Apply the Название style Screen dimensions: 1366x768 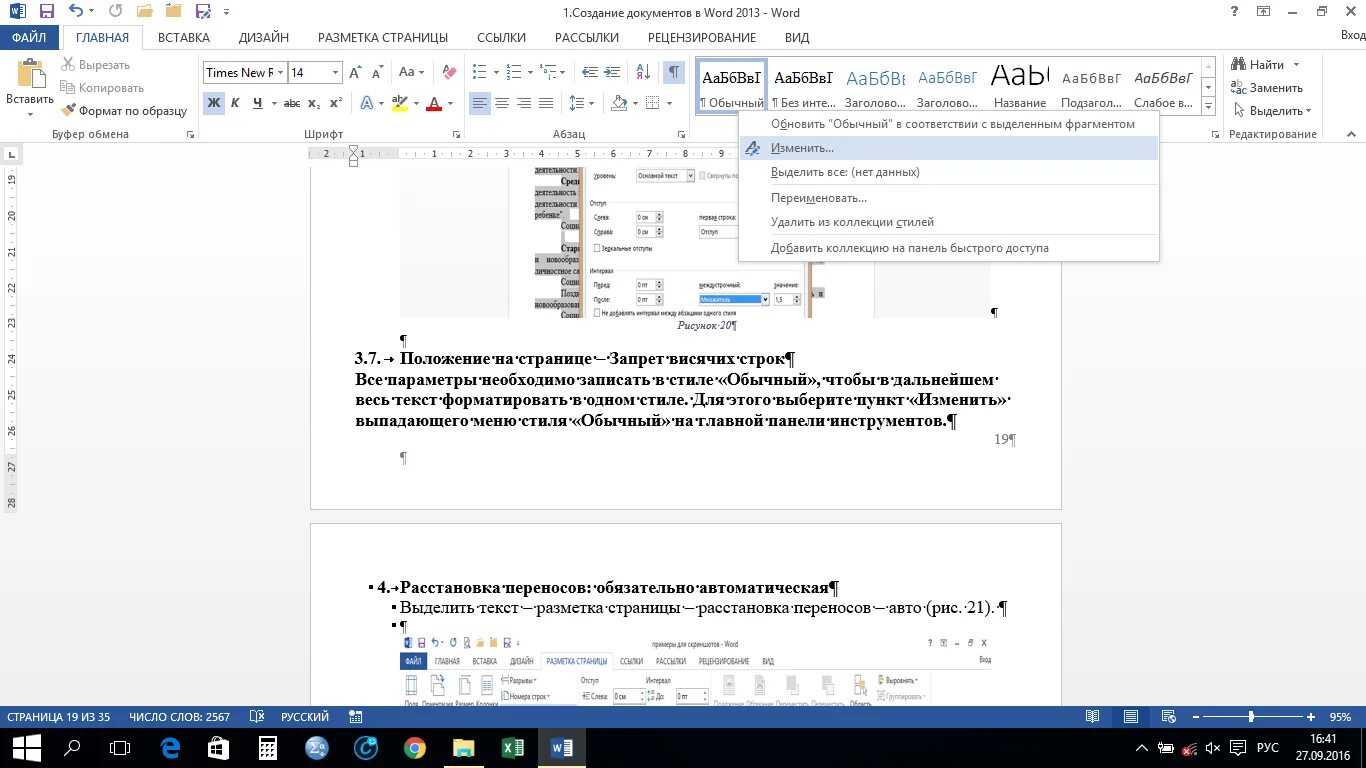tap(1020, 86)
